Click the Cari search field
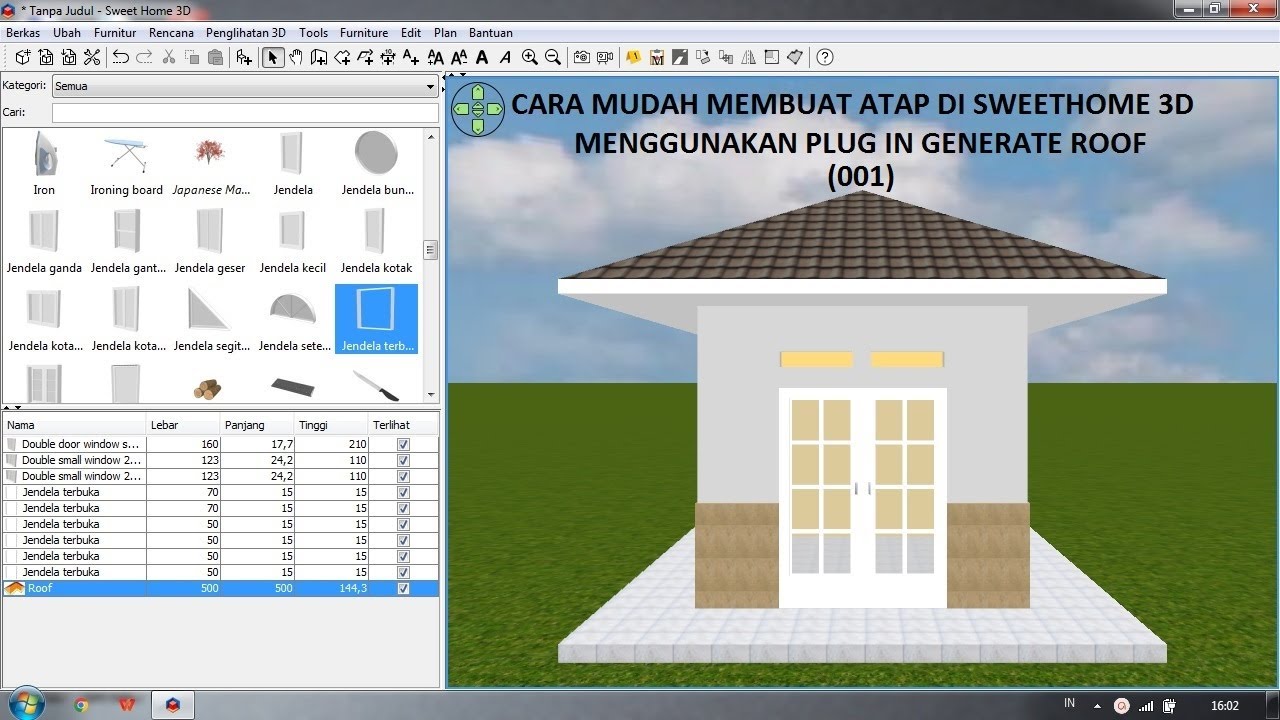The image size is (1280, 720). coord(245,113)
